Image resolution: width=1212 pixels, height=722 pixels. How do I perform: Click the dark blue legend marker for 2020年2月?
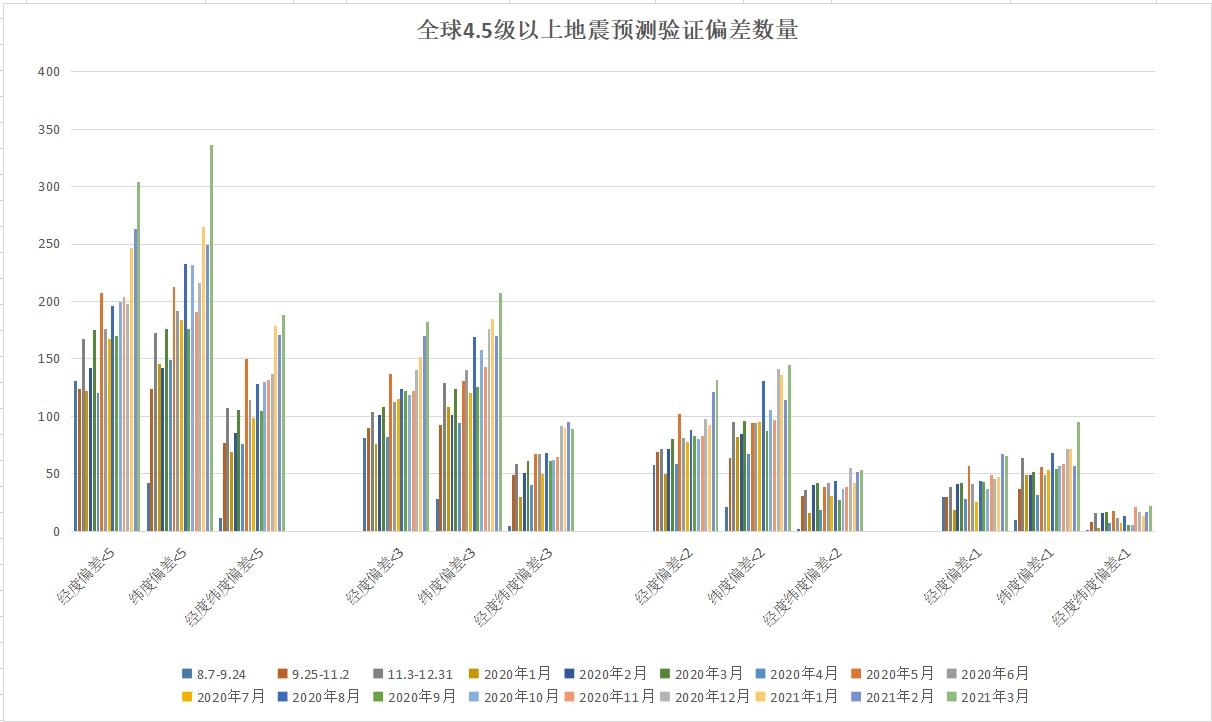pos(568,673)
